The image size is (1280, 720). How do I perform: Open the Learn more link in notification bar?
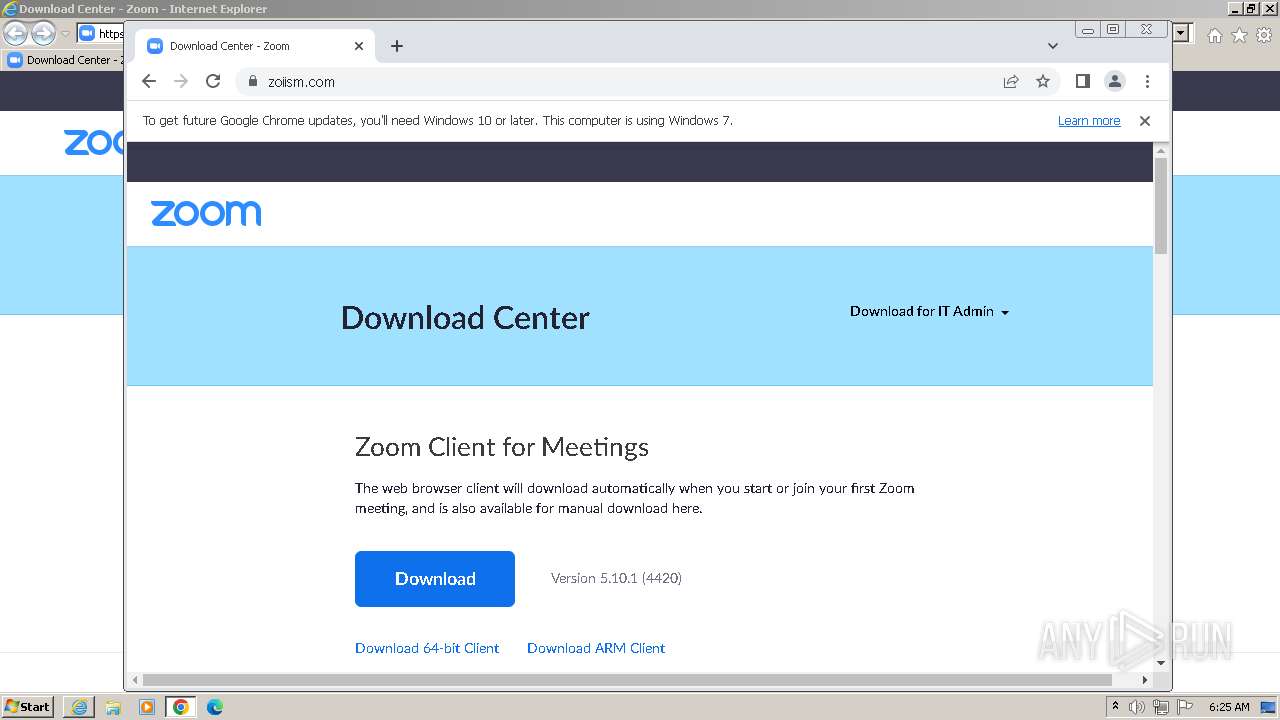pyautogui.click(x=1089, y=121)
